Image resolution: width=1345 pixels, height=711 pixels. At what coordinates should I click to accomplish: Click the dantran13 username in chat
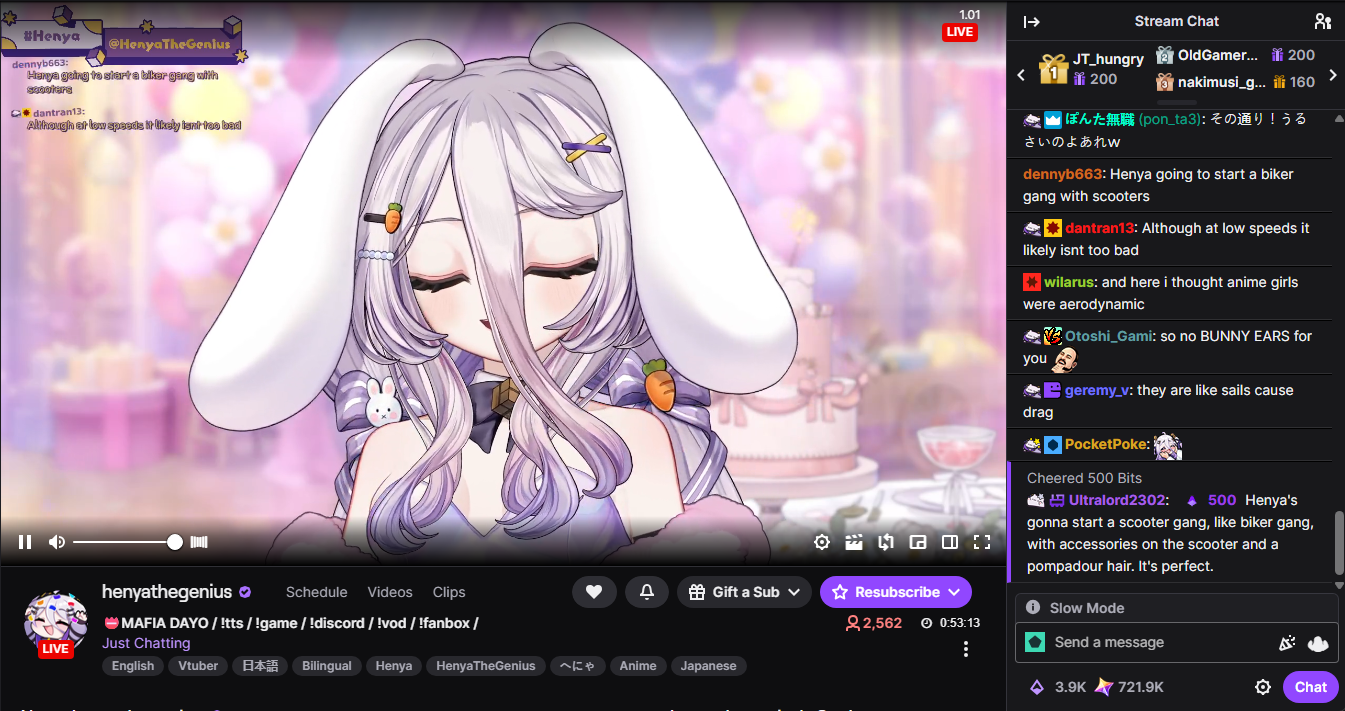point(1100,228)
